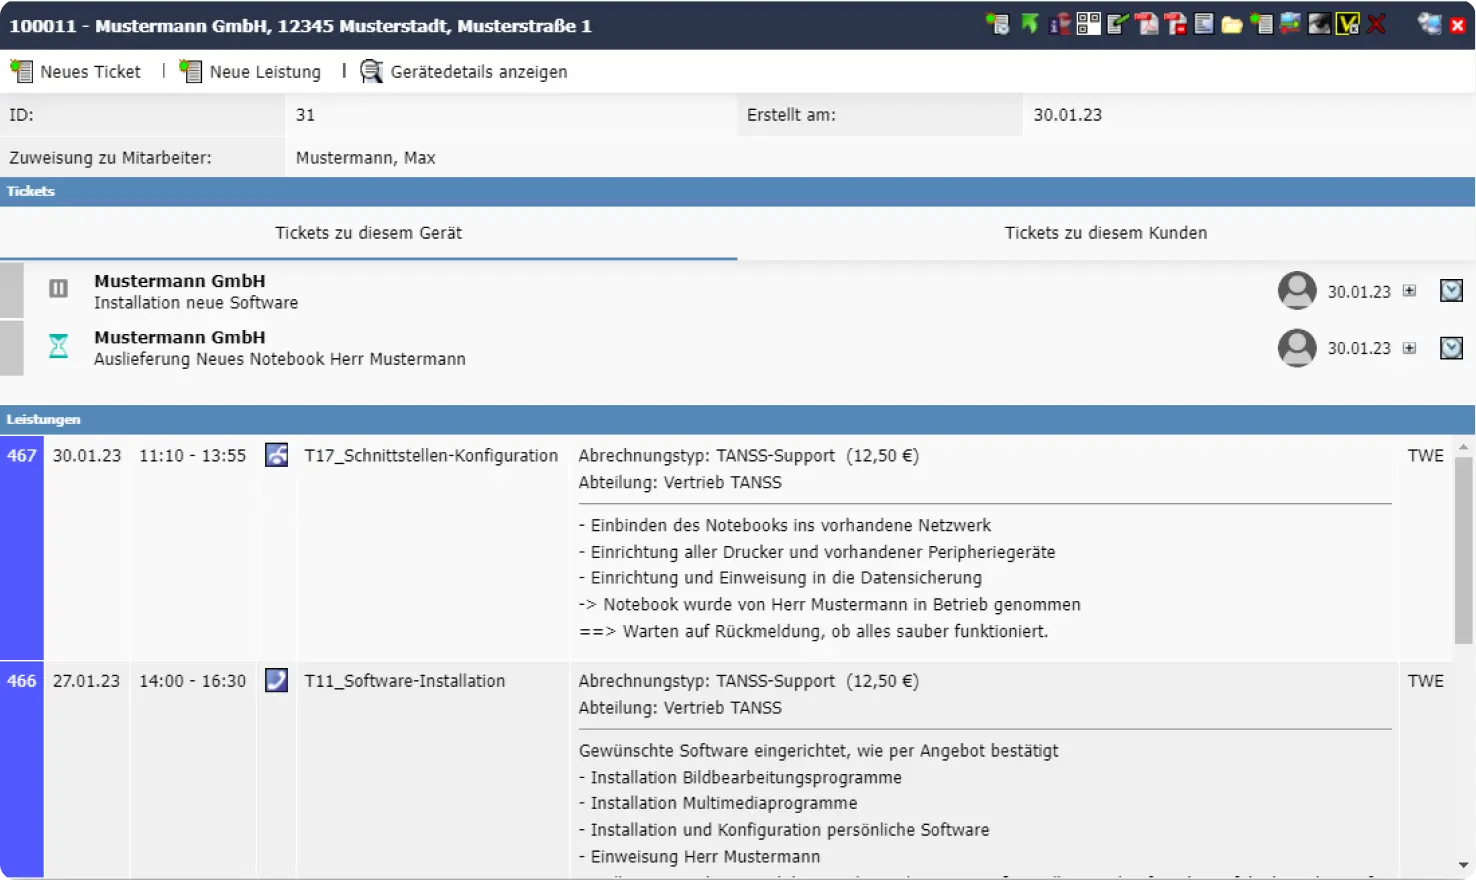Click the picture transfer arrows icon

tap(1290, 24)
